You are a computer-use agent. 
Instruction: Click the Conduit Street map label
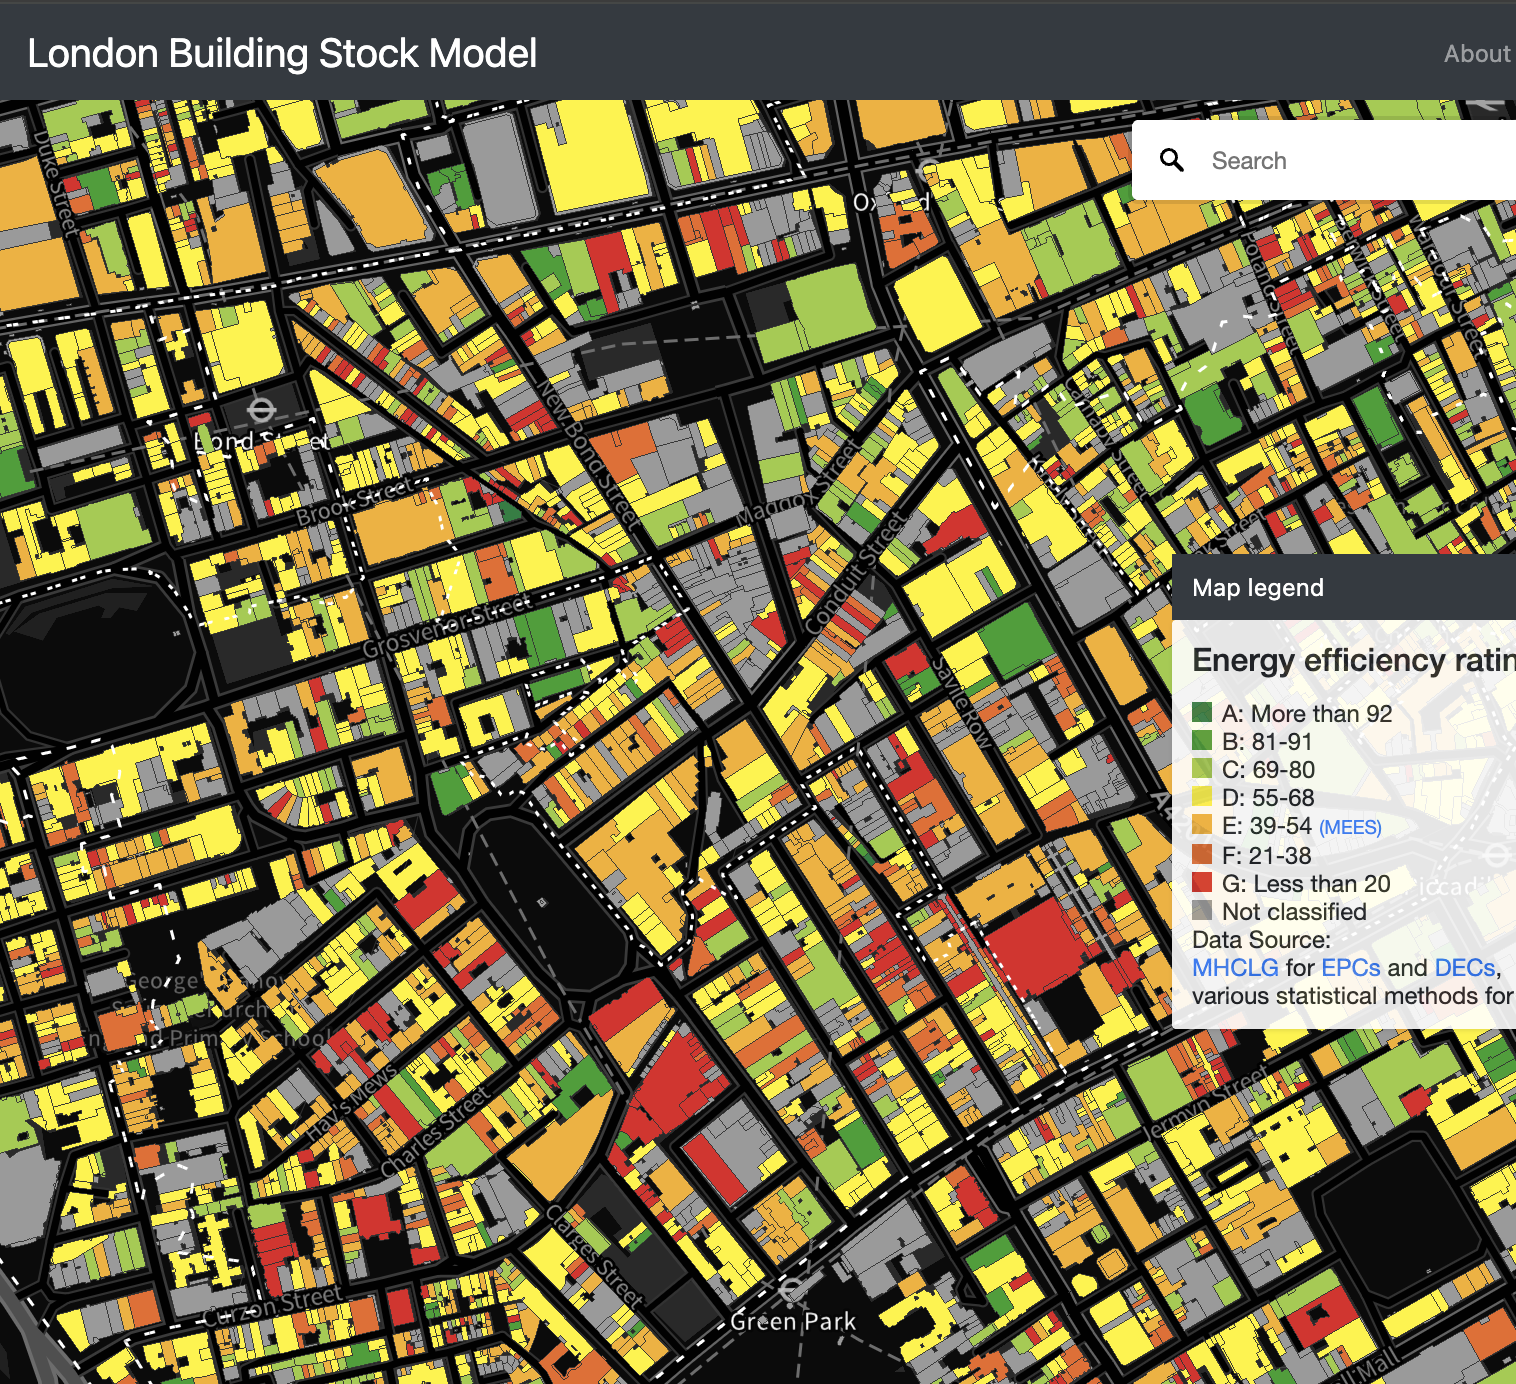[x=853, y=573]
